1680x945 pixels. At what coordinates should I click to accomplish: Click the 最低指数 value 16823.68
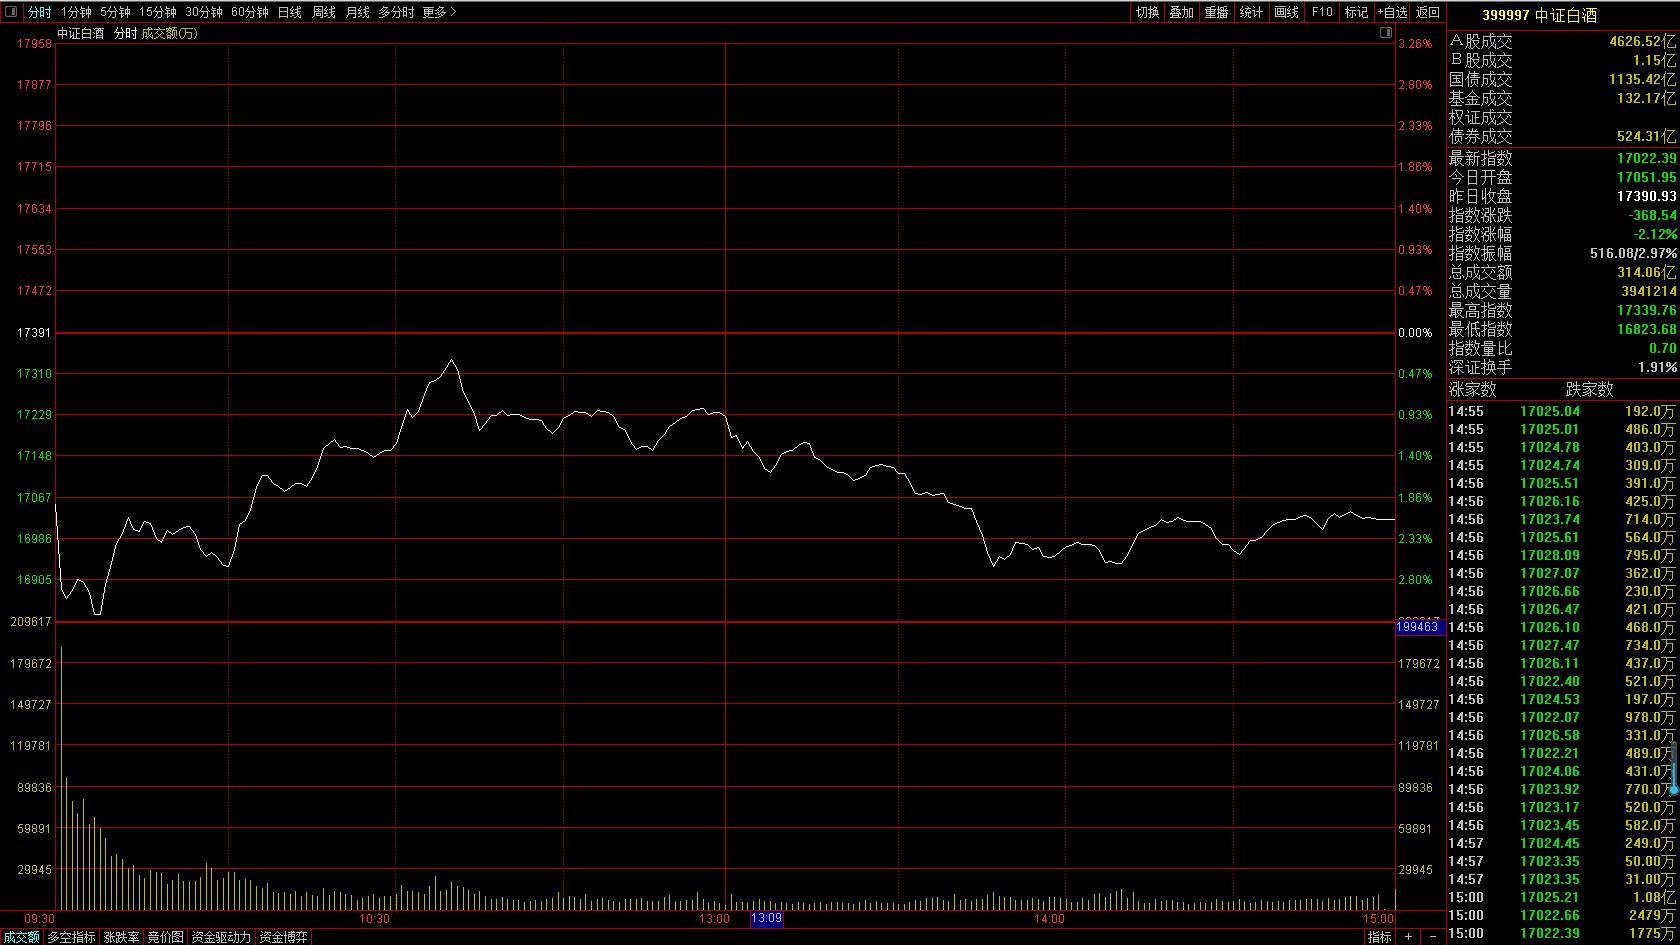pos(1646,329)
